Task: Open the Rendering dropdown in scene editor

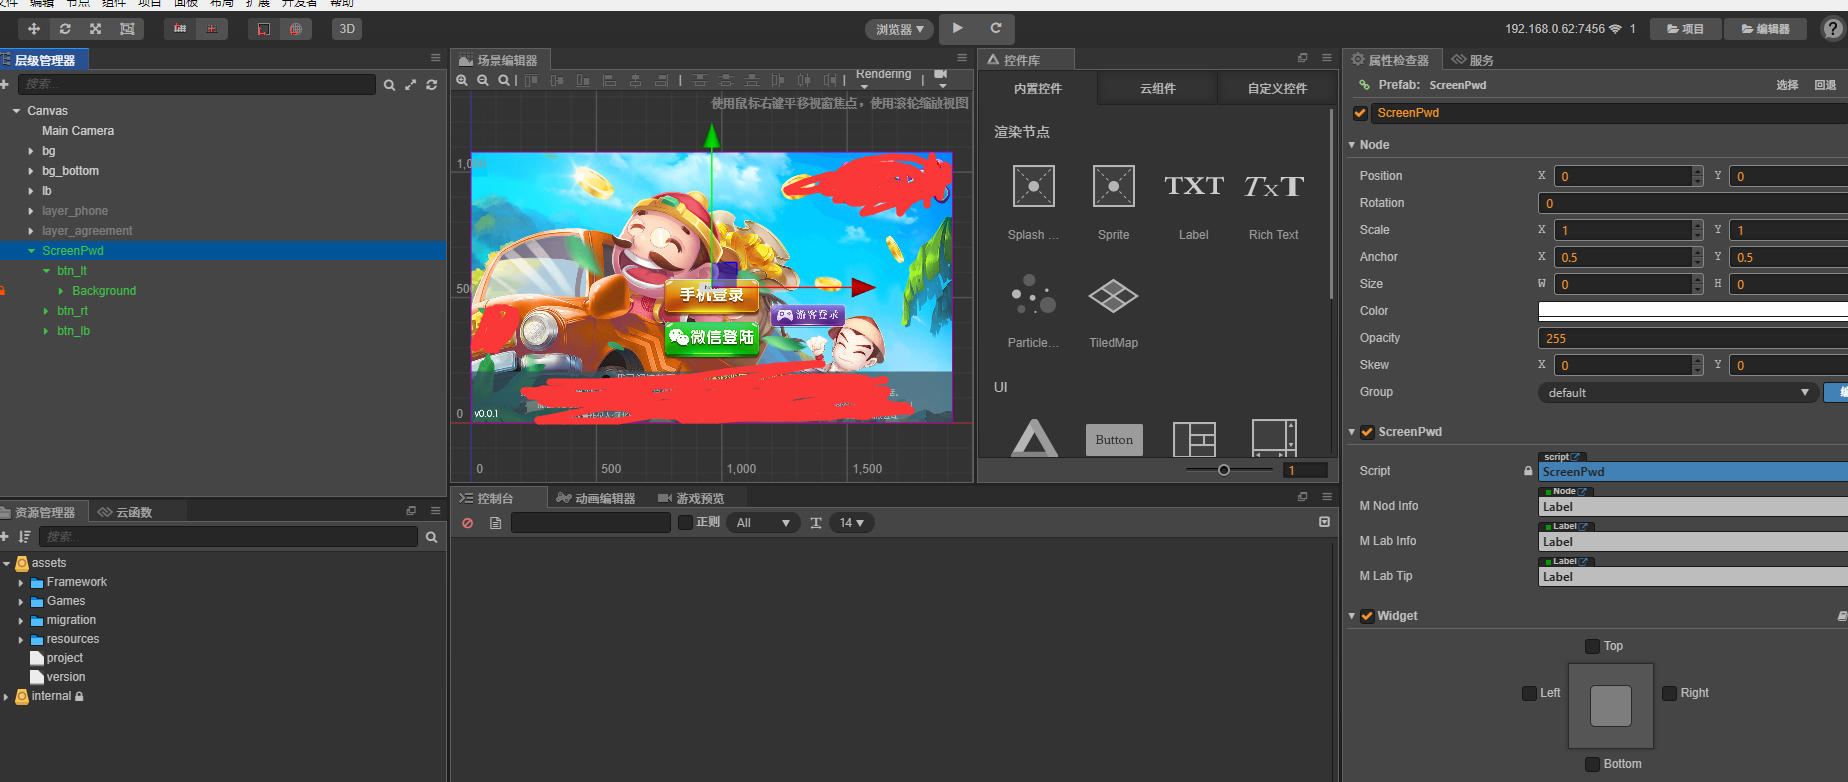Action: coord(884,76)
